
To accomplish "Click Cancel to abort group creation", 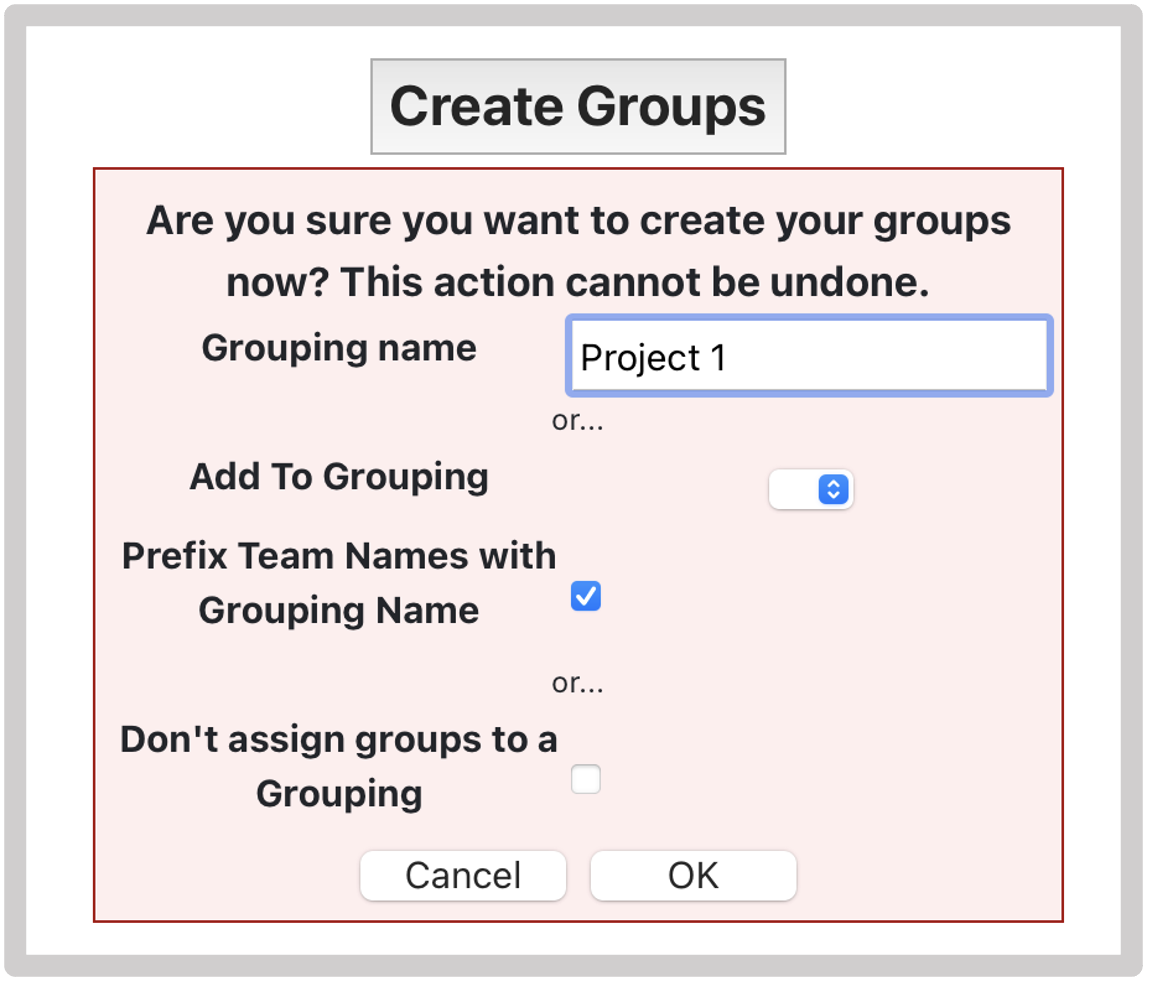I will point(462,875).
